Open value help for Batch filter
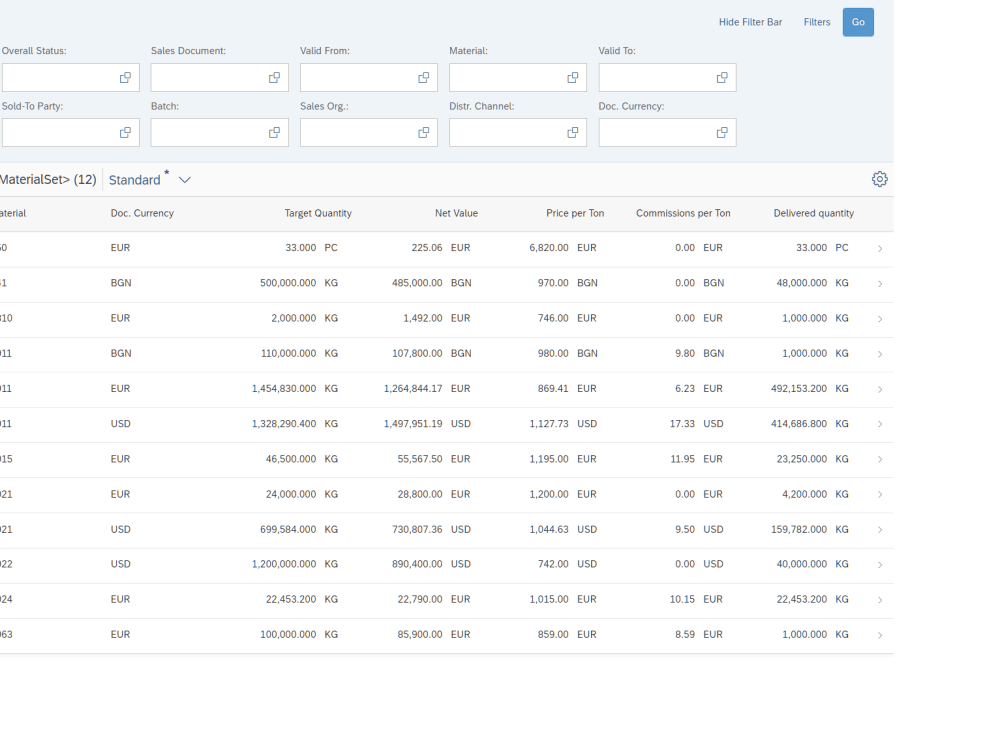1000x750 pixels. click(x=274, y=132)
